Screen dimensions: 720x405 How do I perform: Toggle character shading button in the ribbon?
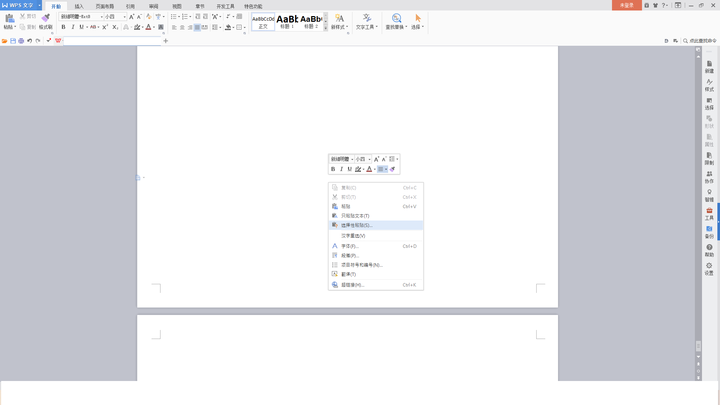point(161,27)
